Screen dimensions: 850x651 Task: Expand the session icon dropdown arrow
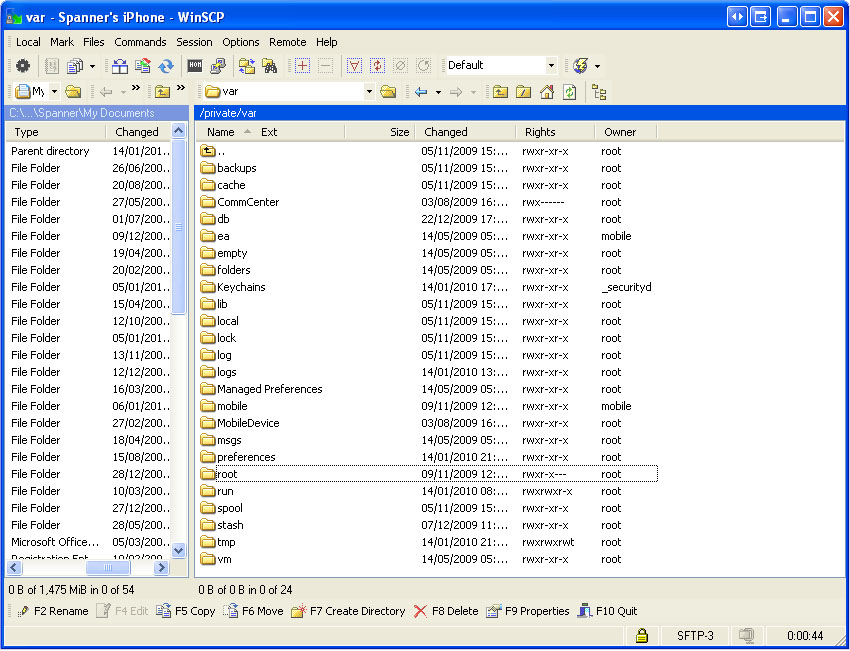[x=597, y=66]
